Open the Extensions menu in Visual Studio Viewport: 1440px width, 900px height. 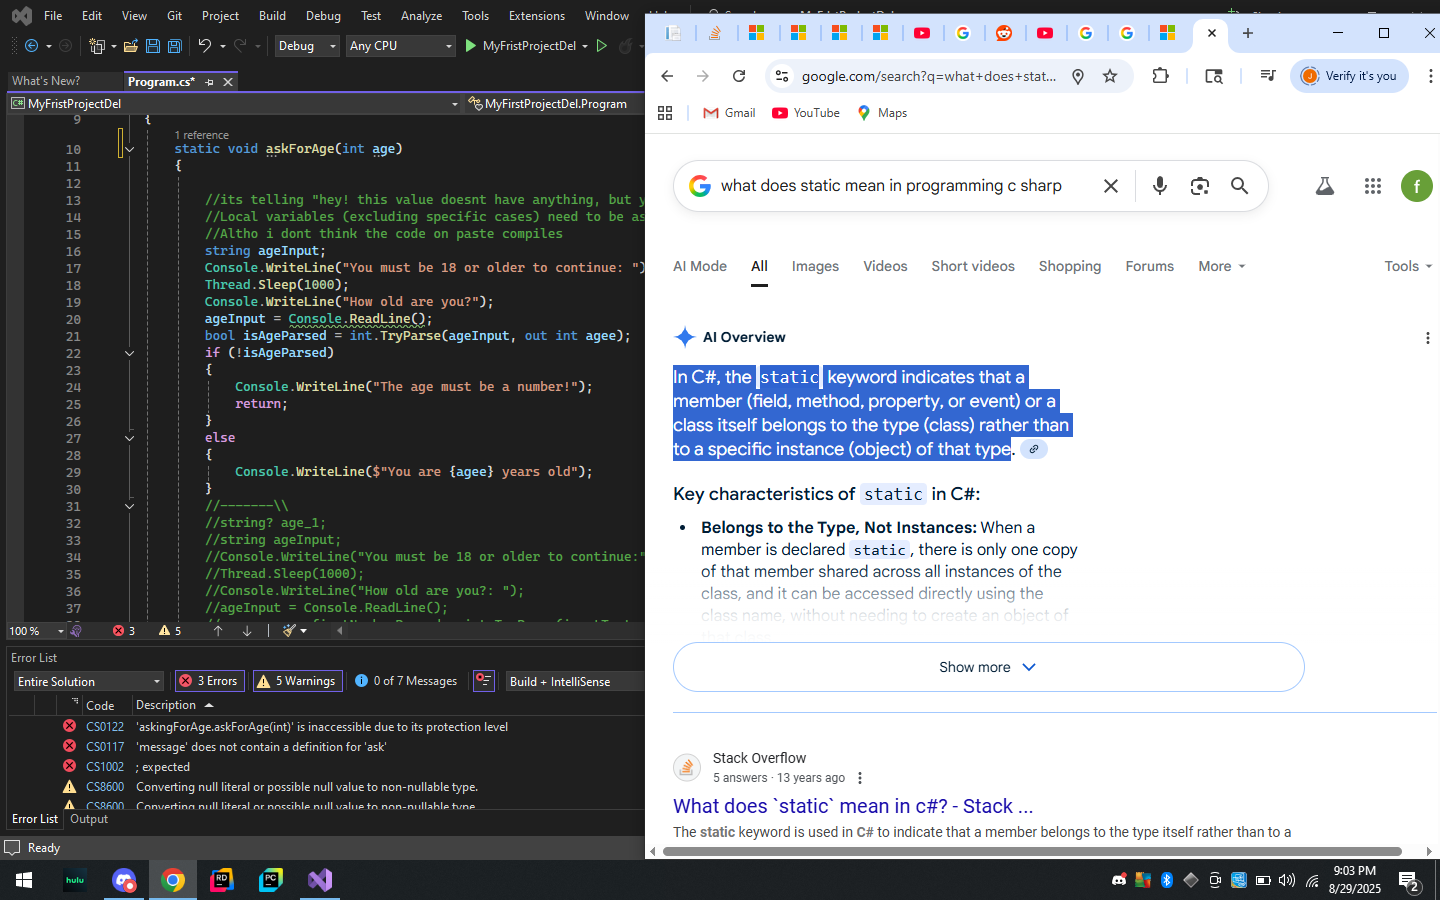click(x=537, y=16)
